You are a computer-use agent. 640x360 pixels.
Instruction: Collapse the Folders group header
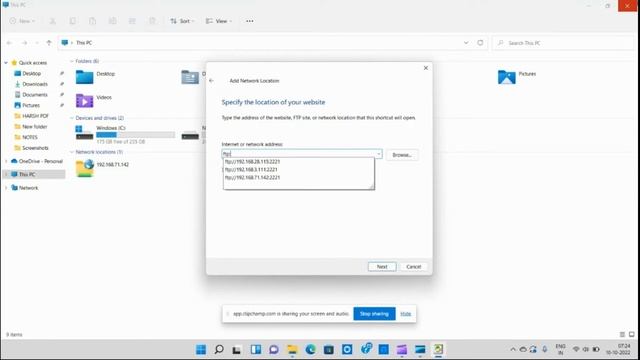tap(72, 61)
